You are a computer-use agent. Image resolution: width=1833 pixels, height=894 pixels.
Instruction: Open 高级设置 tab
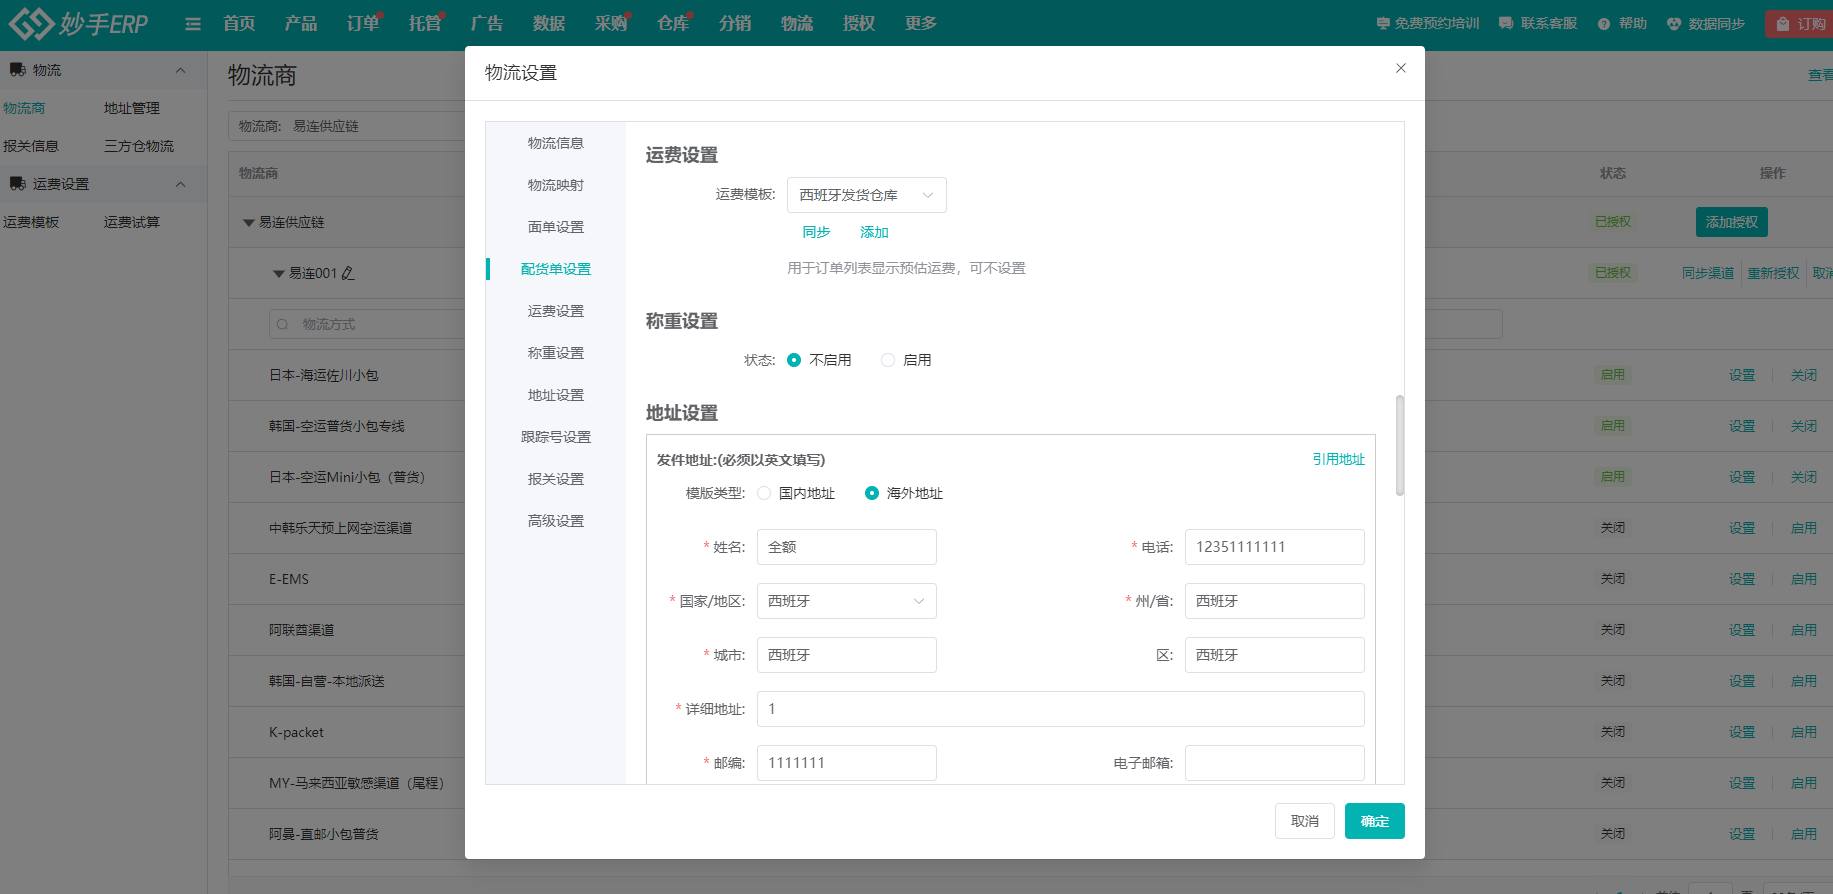tap(556, 521)
